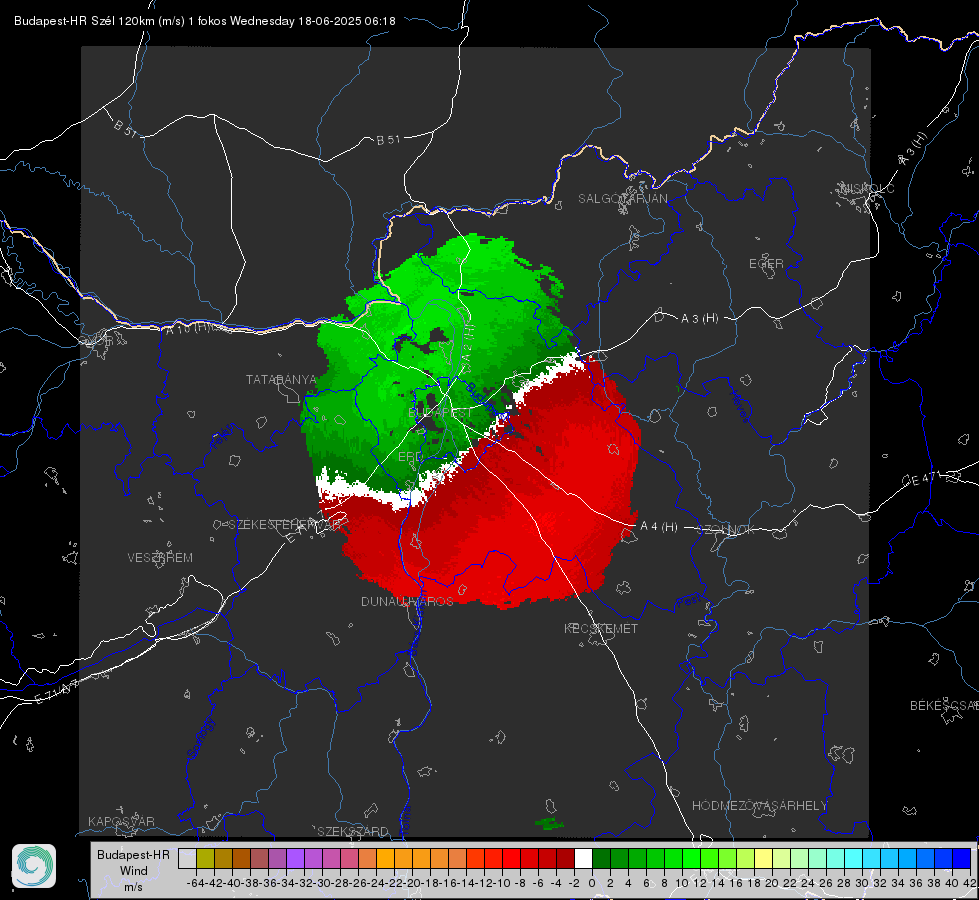The image size is (979, 900).
Task: Click the swirl logo icon beside the legend
Action: [x=34, y=866]
